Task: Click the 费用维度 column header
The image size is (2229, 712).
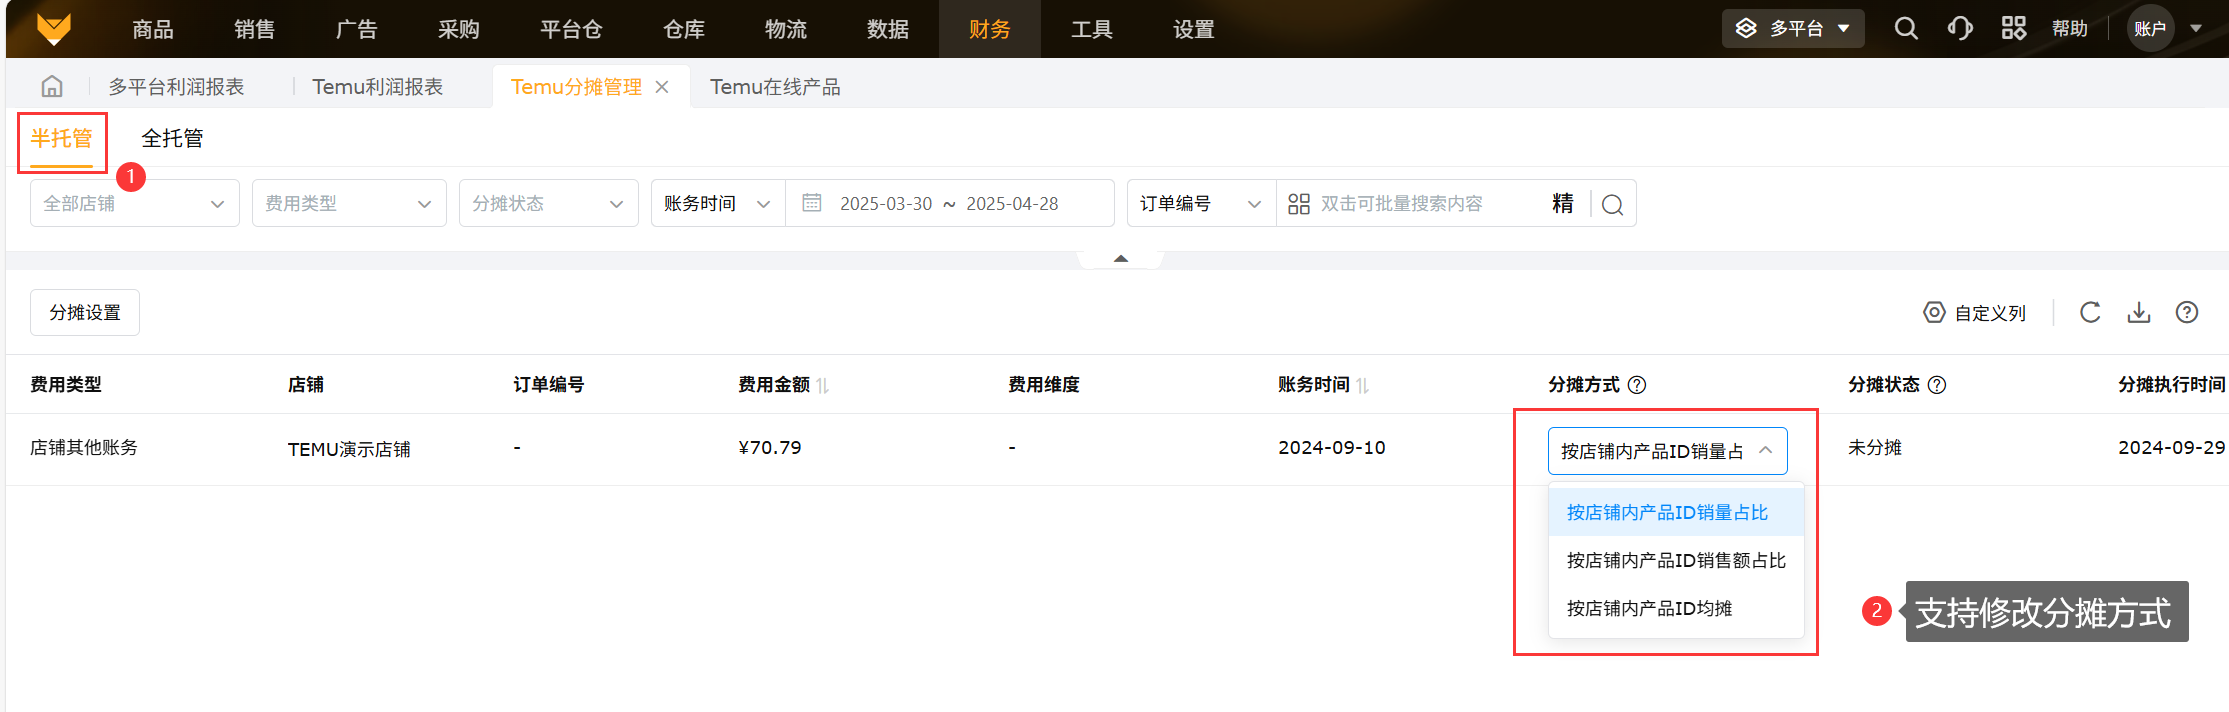Action: point(1044,385)
